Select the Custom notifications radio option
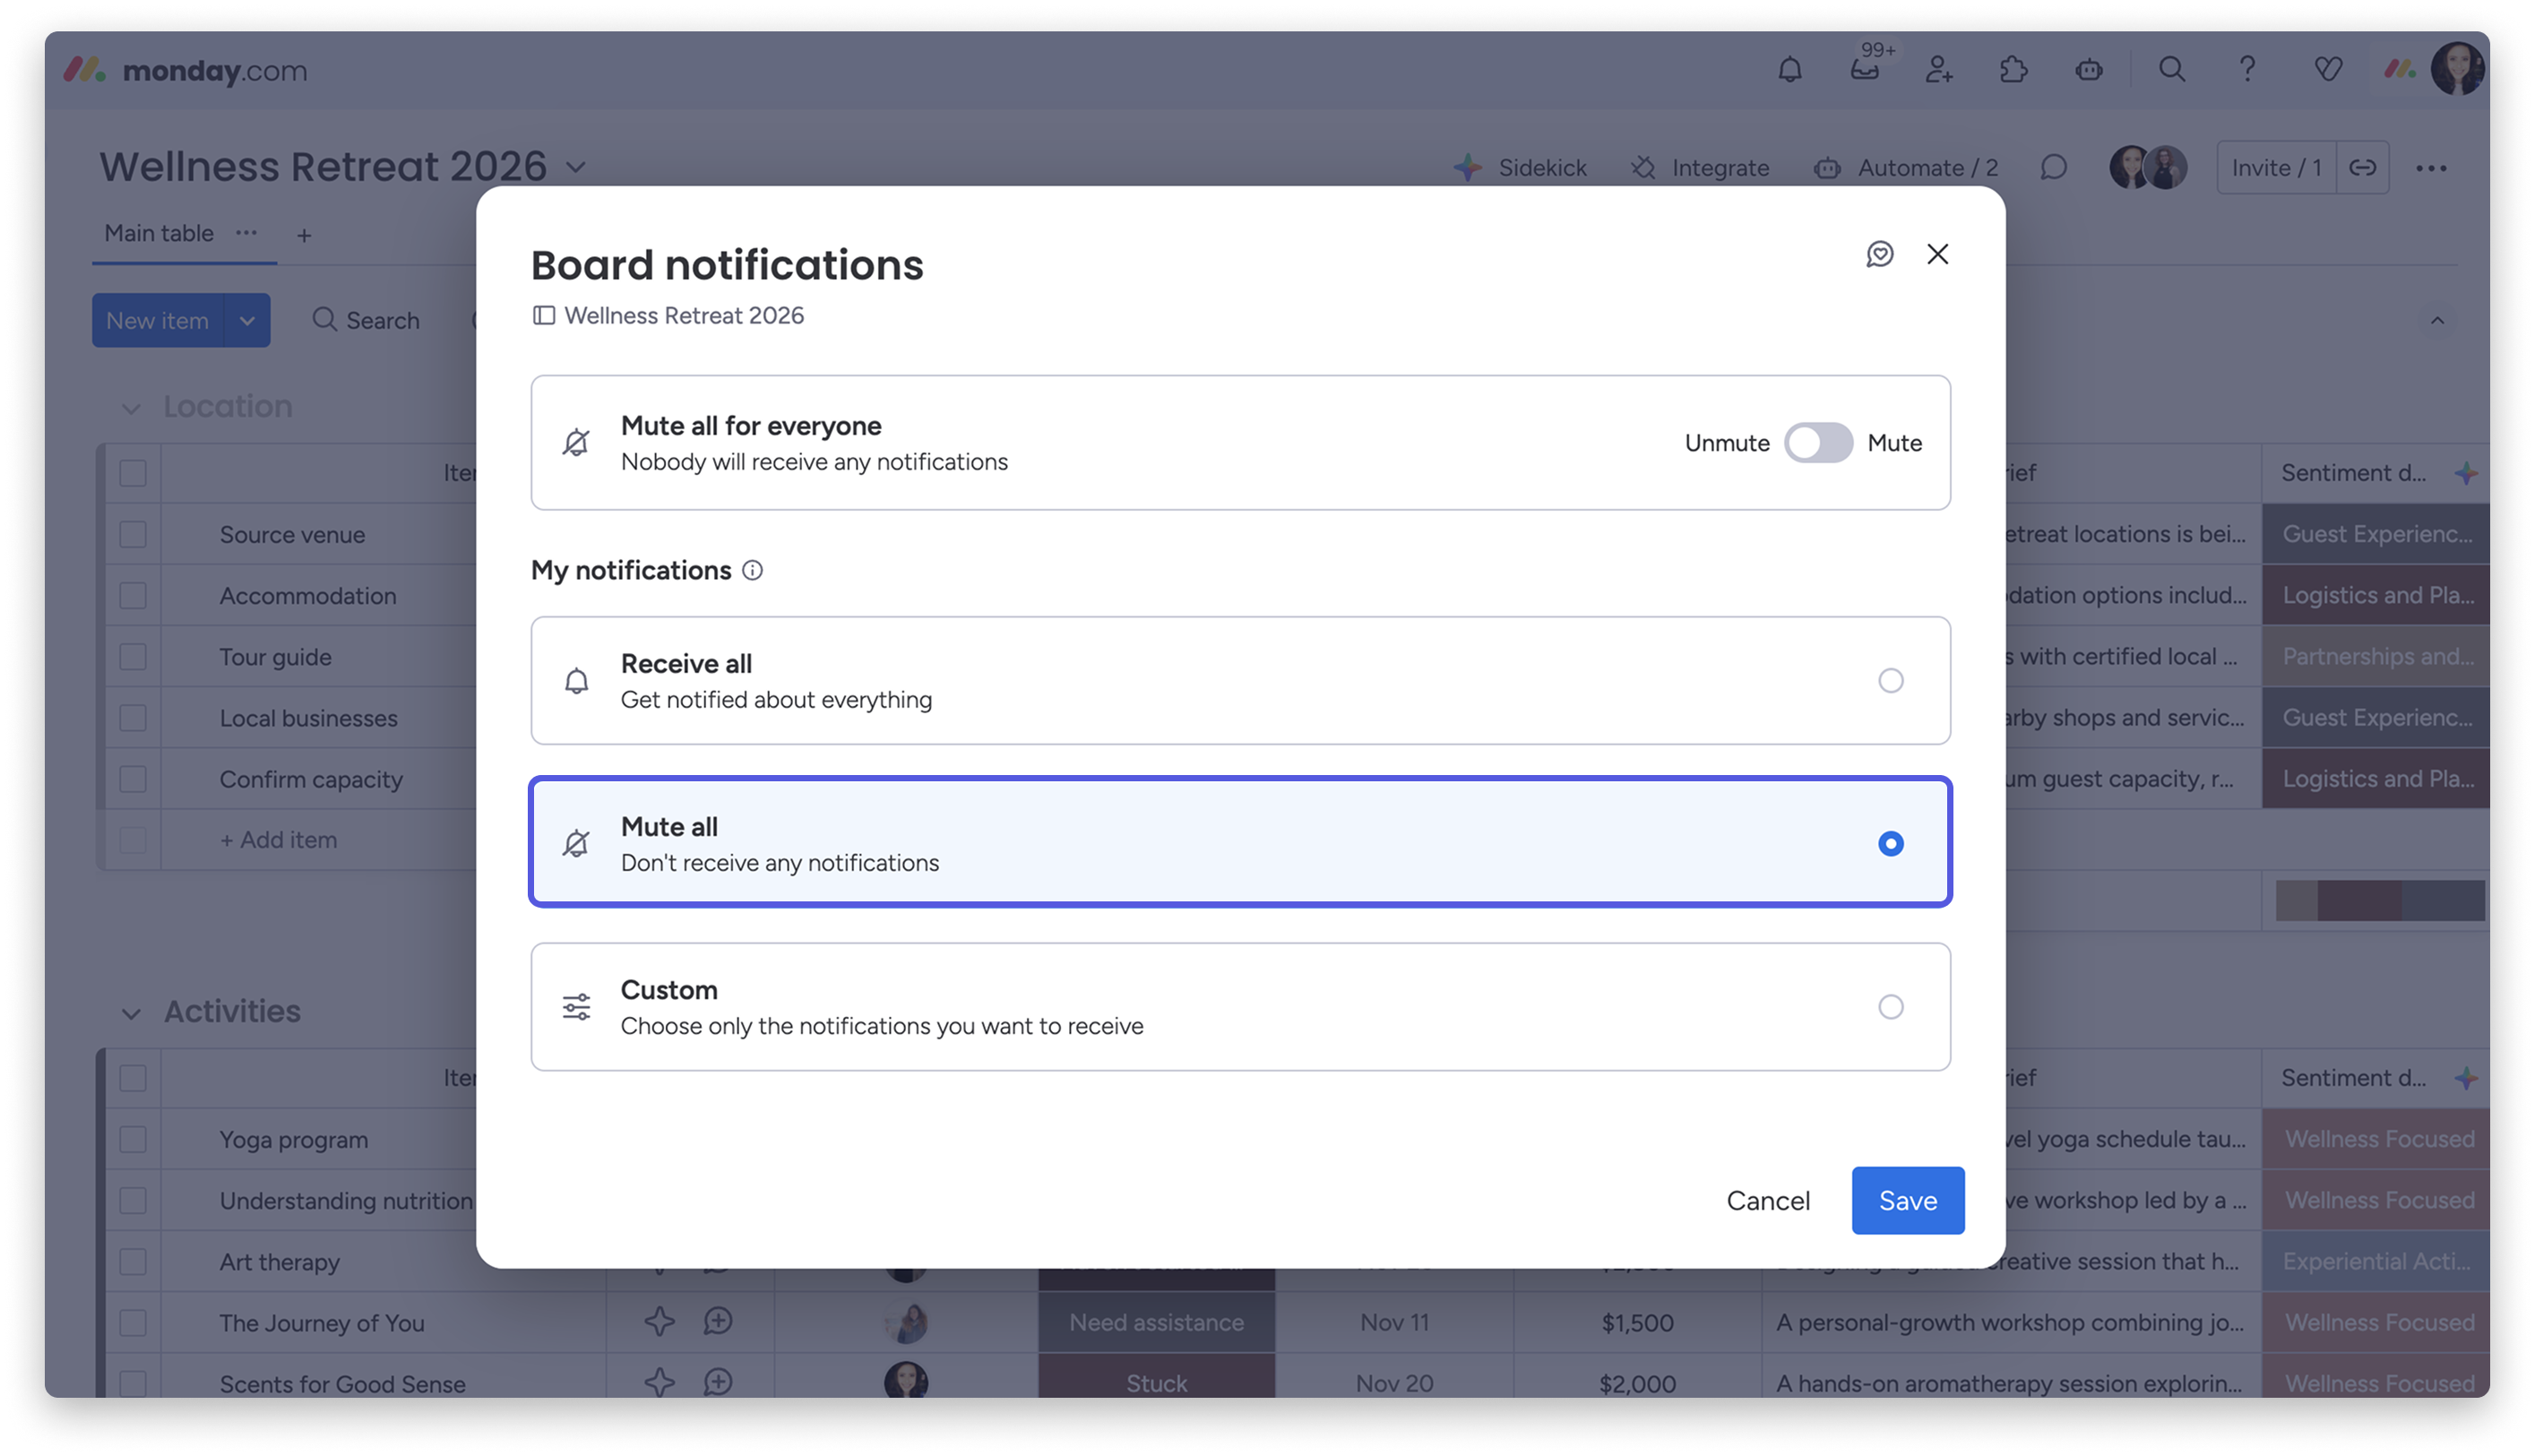Viewport: 2535px width, 1456px height. point(1890,1007)
